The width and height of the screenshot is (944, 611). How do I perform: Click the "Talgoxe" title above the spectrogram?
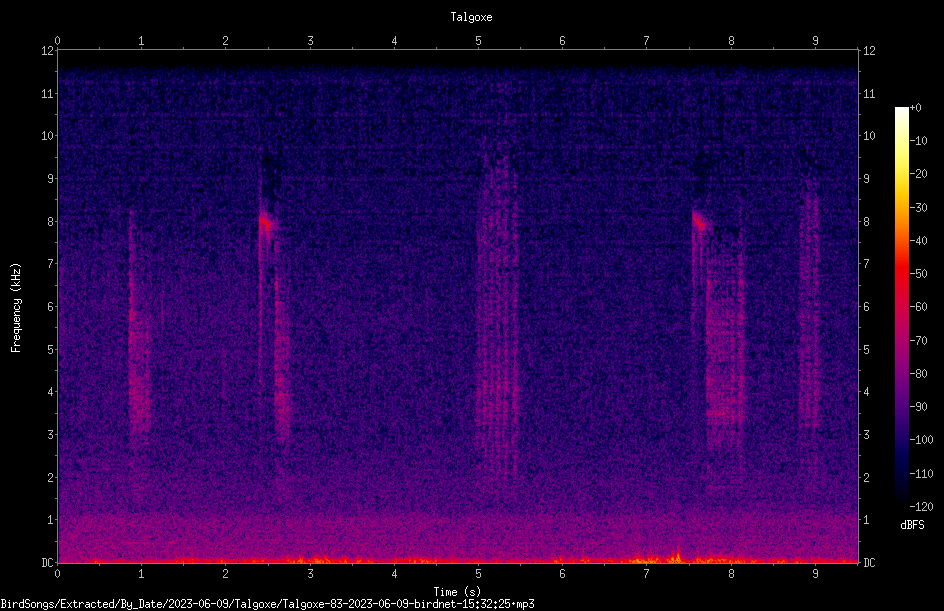(471, 17)
